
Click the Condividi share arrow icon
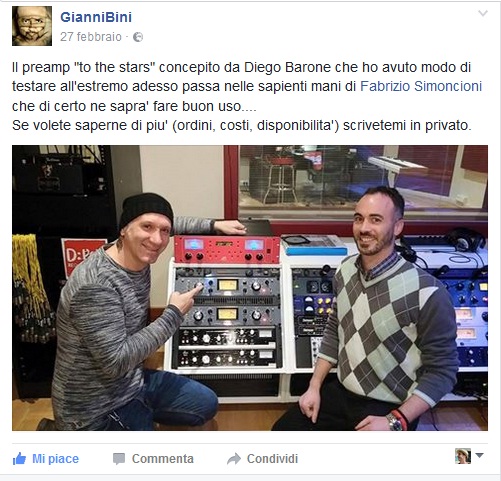pos(234,459)
